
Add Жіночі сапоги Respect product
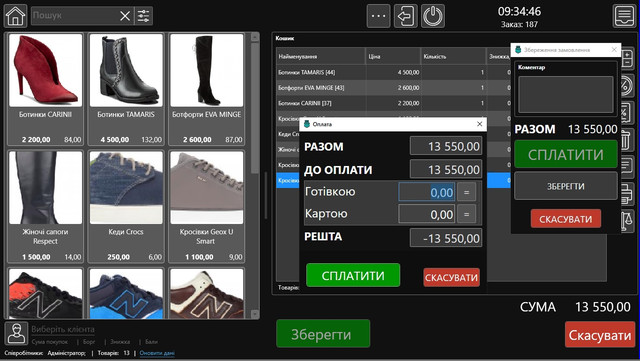coord(45,207)
